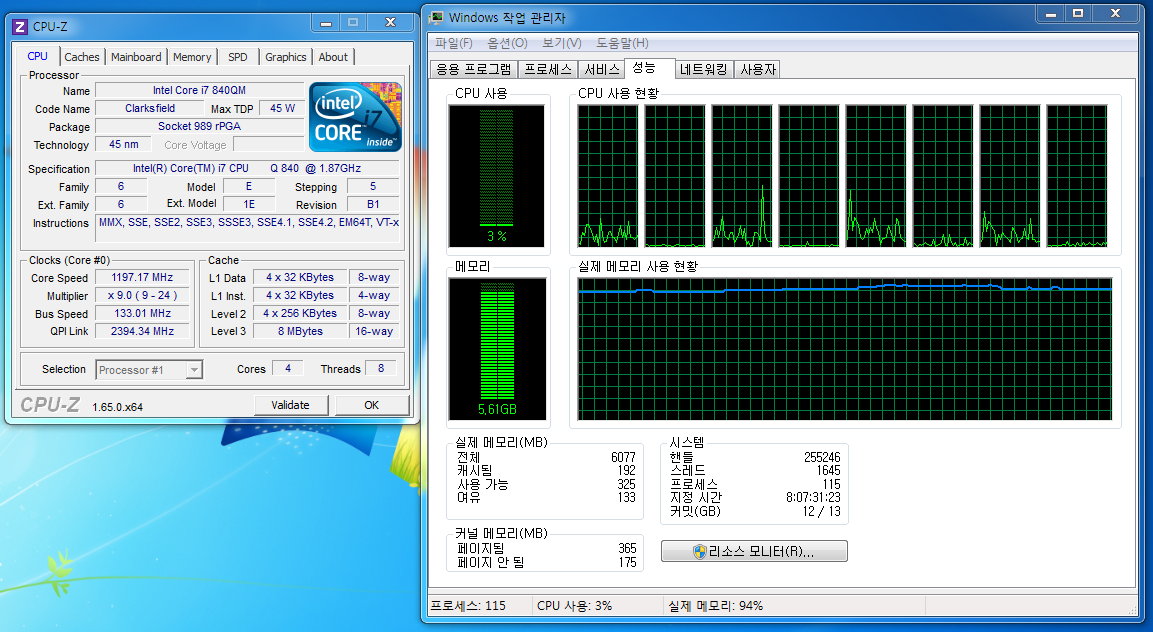Click the CPU-Z version text 1.65.0.x64
The width and height of the screenshot is (1153, 632).
tap(118, 407)
